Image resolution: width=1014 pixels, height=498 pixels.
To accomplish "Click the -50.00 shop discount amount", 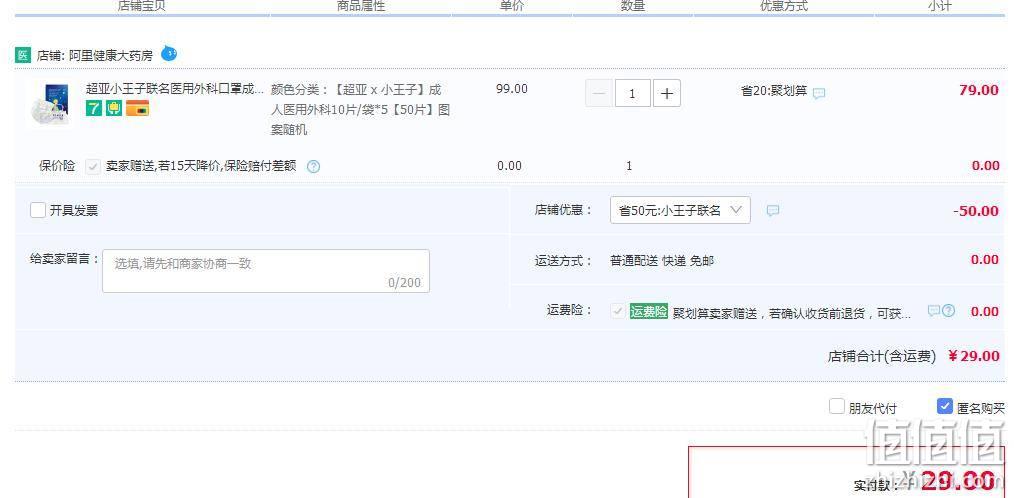I will pos(976,211).
